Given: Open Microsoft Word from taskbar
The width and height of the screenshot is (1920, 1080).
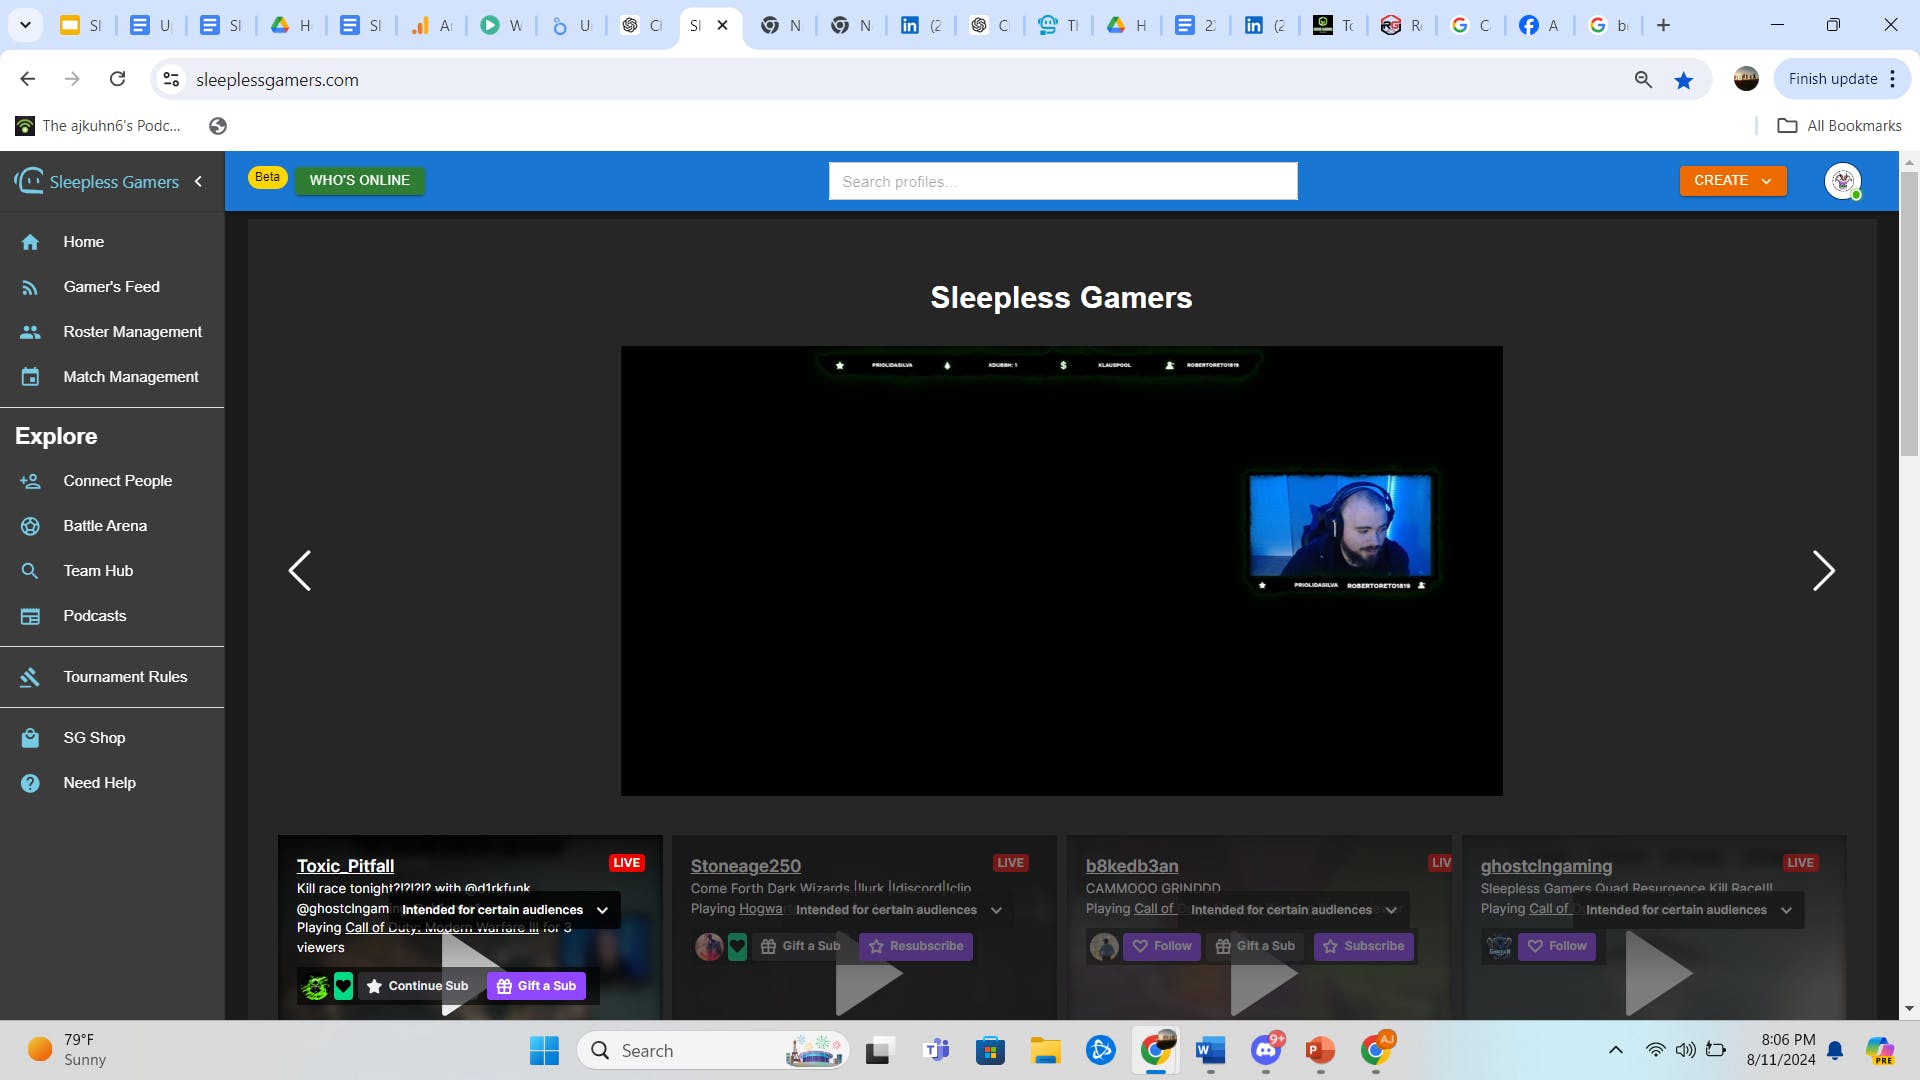Looking at the screenshot, I should 1210,1051.
